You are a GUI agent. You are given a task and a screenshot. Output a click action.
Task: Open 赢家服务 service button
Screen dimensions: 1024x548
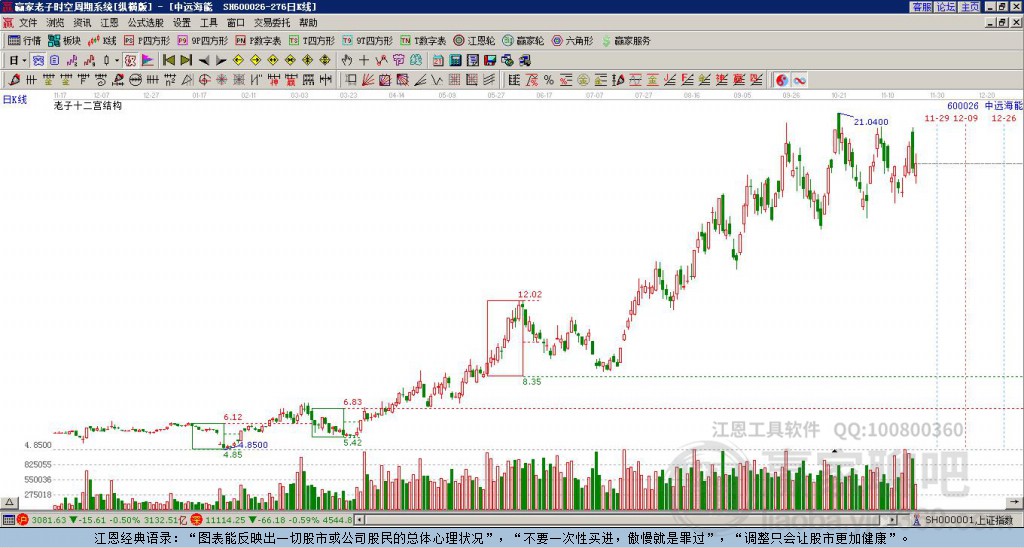click(626, 40)
